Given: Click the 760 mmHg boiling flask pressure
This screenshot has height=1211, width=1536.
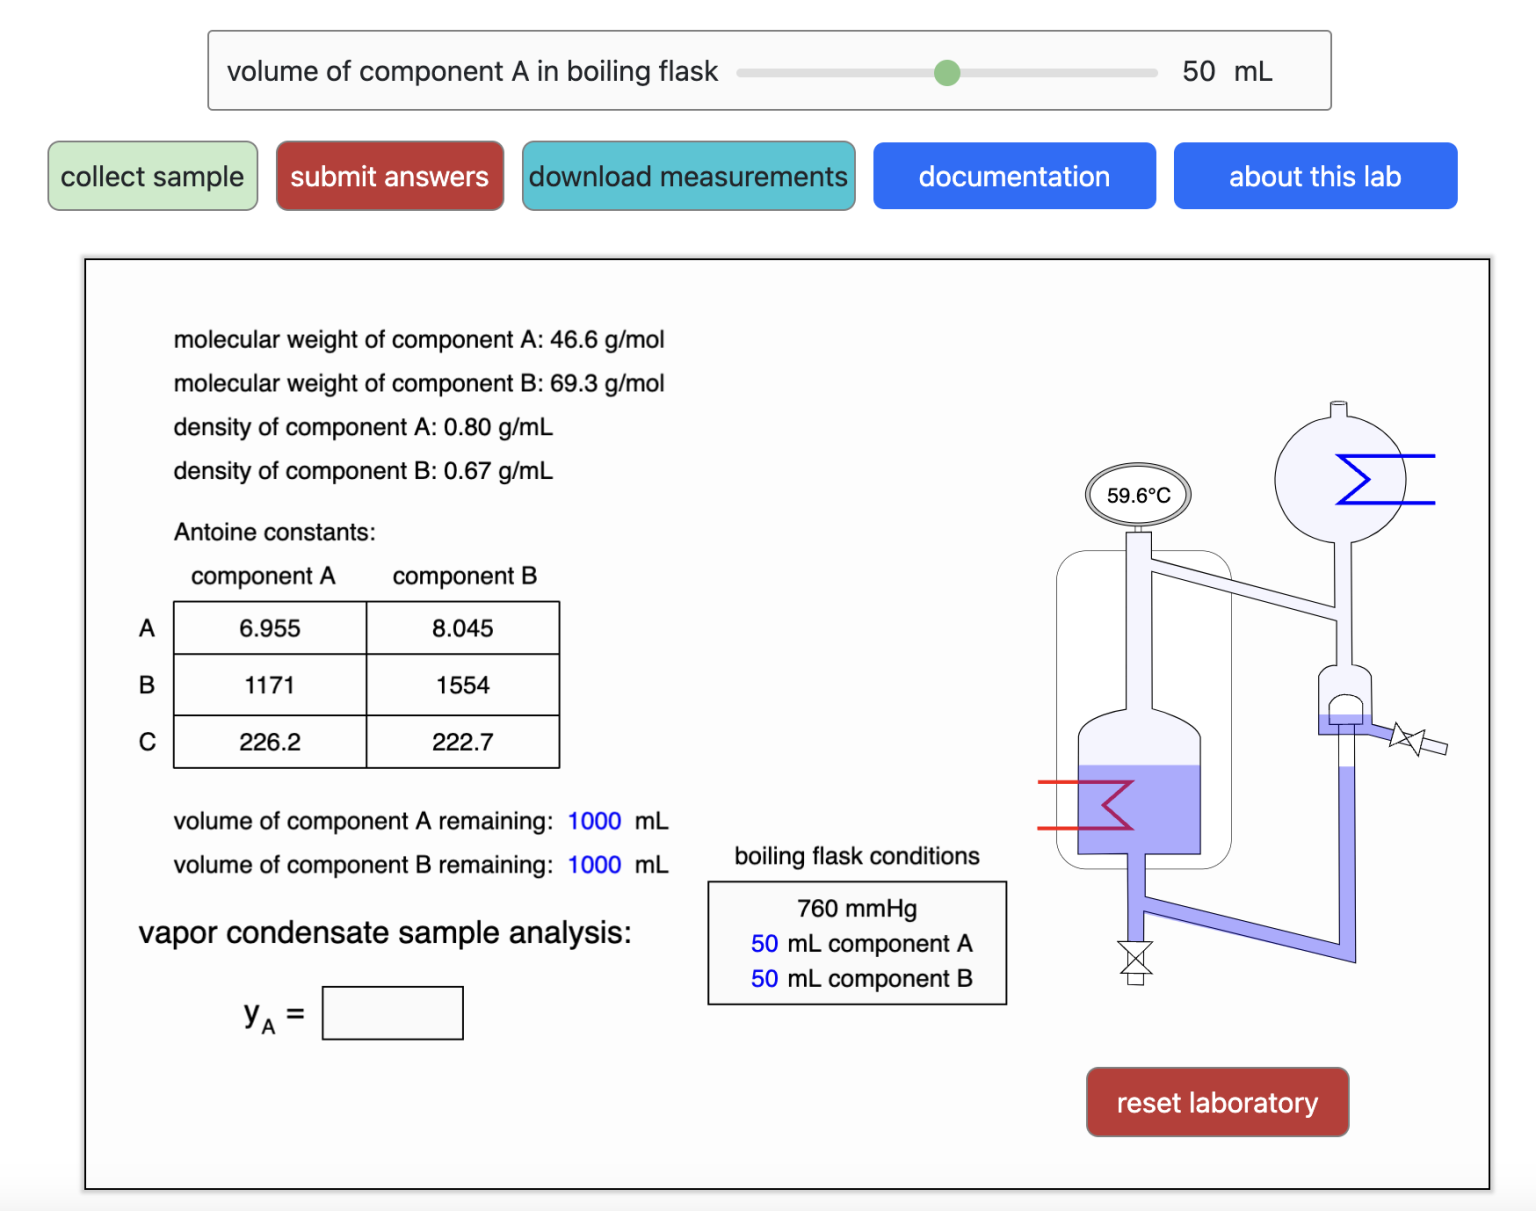Looking at the screenshot, I should 857,908.
